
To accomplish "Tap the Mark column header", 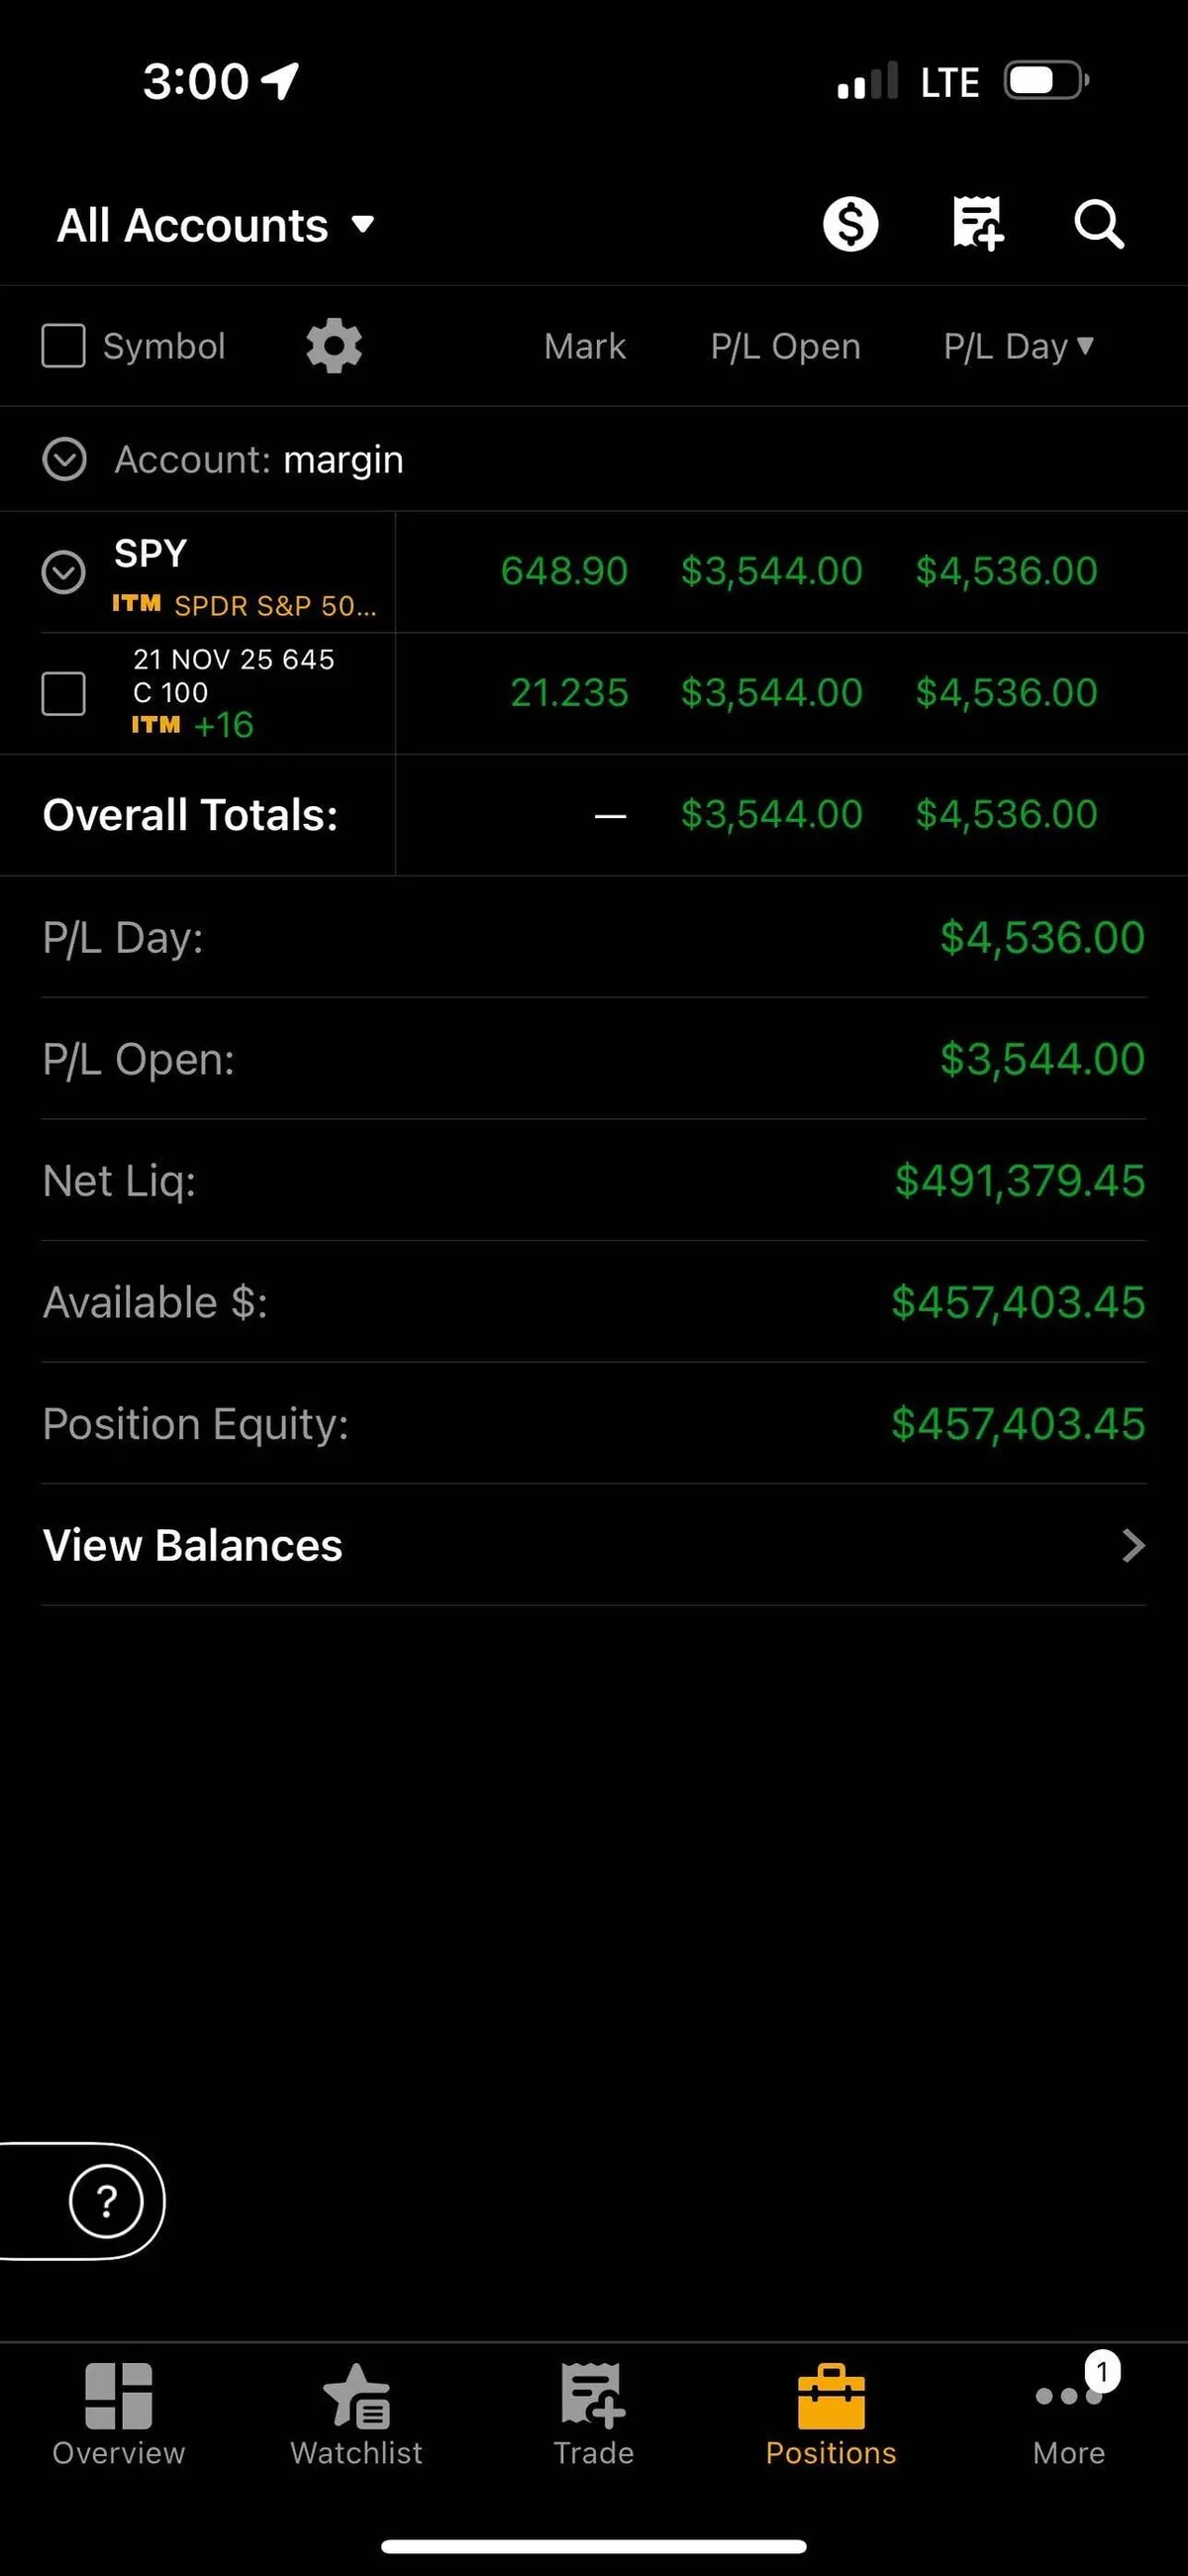I will [585, 346].
